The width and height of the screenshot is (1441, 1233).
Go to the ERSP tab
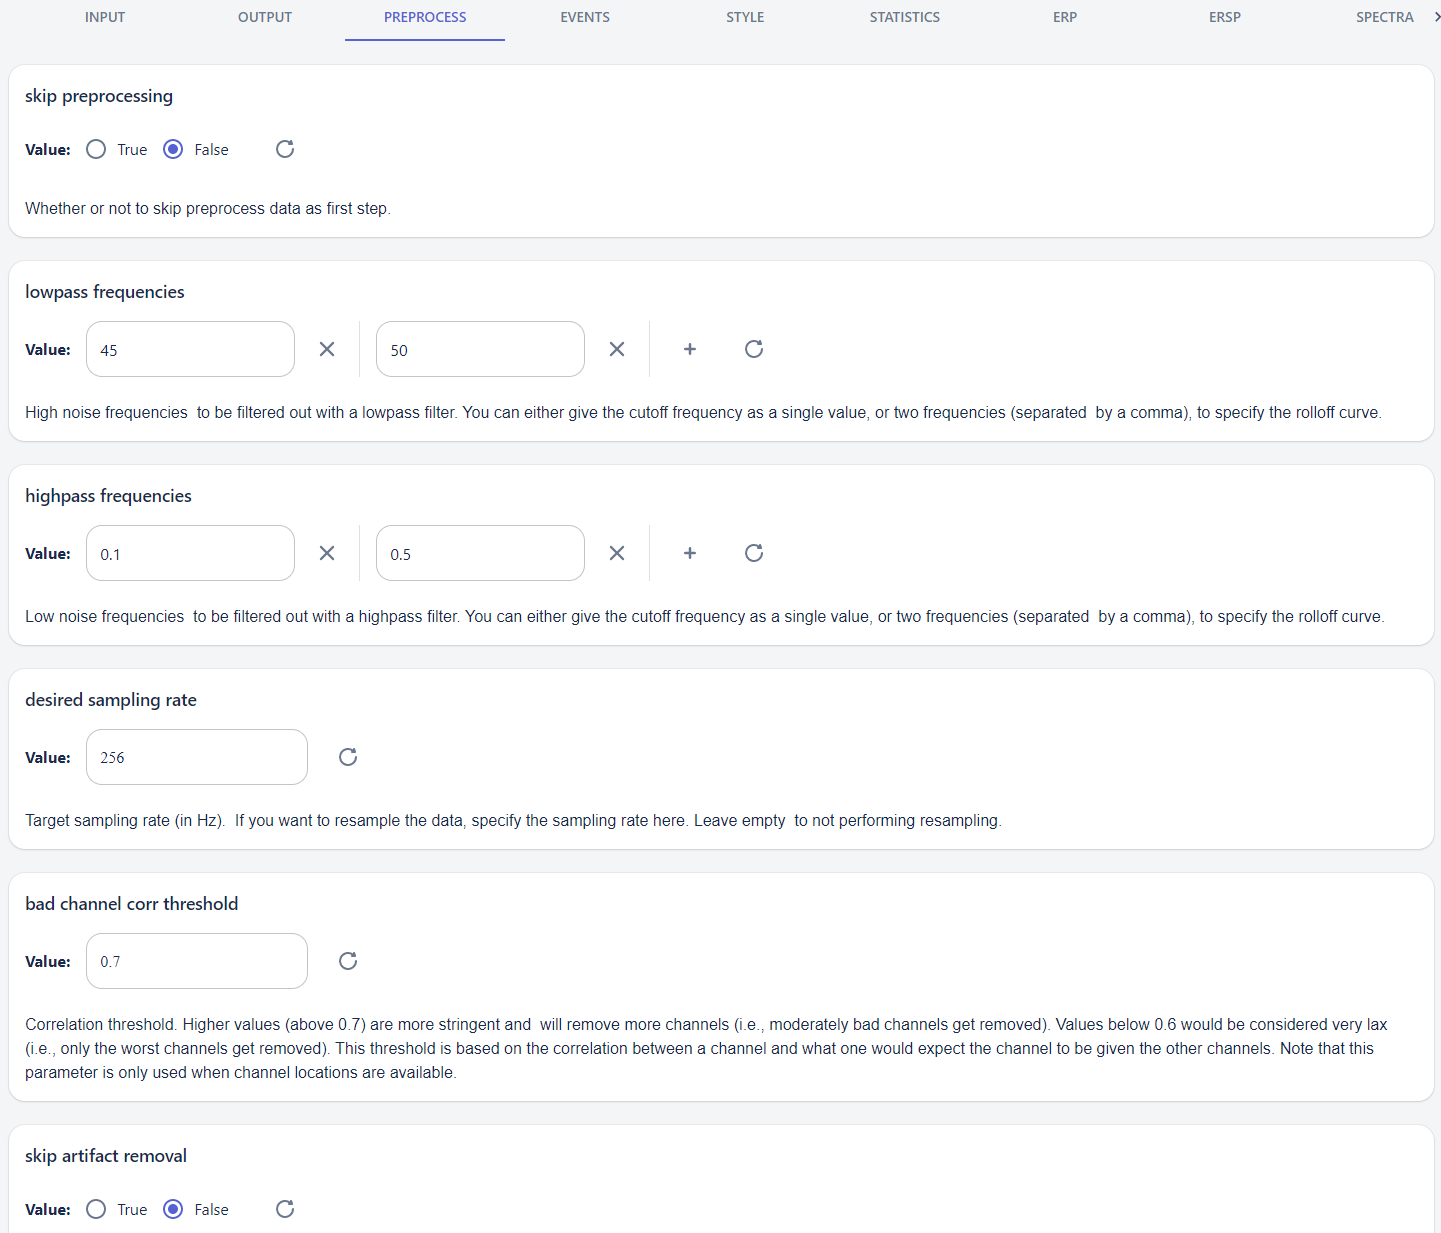1225,17
